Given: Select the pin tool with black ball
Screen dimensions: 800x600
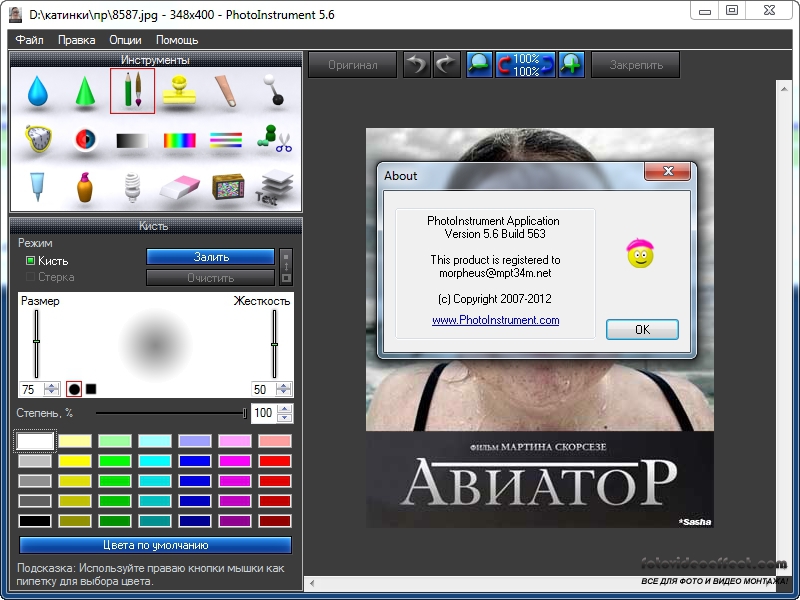Looking at the screenshot, I should point(274,90).
